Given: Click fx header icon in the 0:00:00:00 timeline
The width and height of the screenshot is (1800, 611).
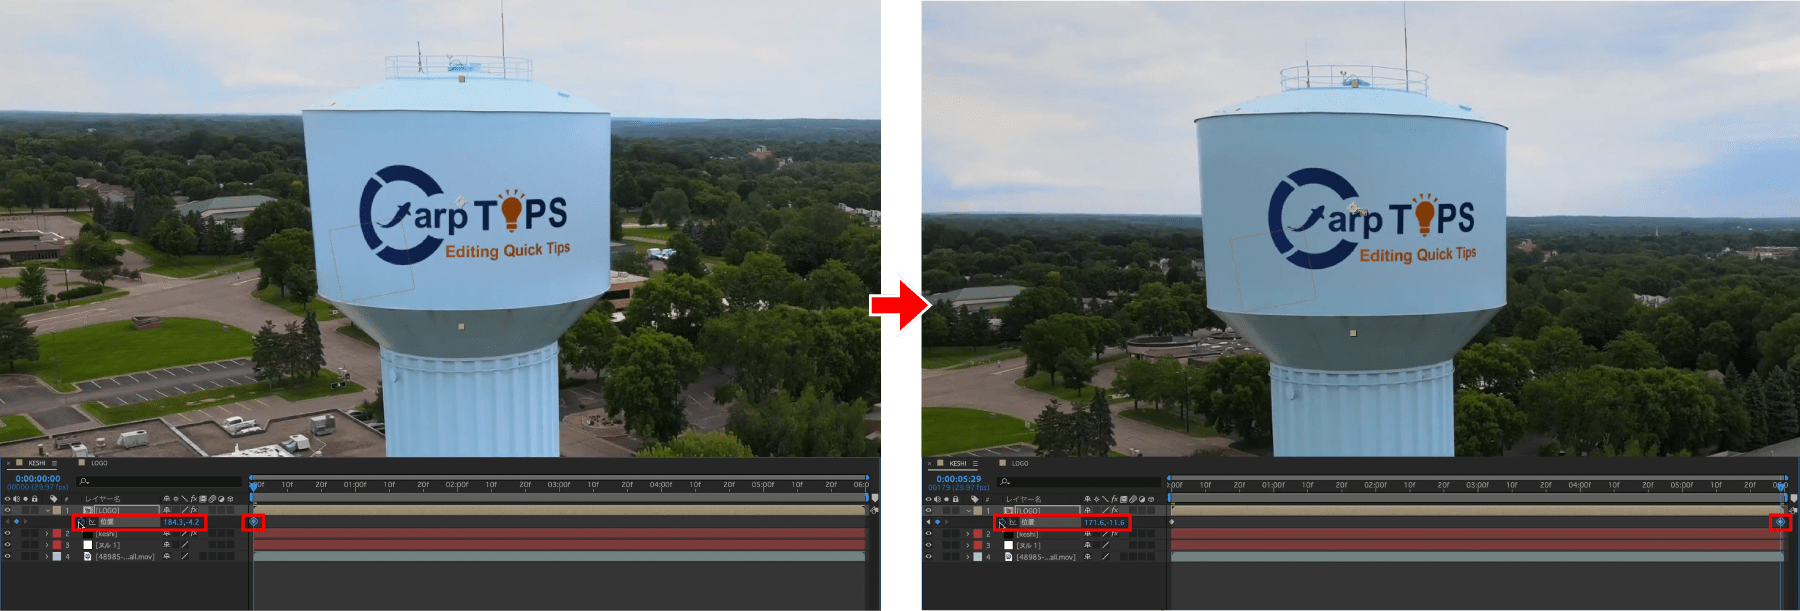Looking at the screenshot, I should point(194,499).
